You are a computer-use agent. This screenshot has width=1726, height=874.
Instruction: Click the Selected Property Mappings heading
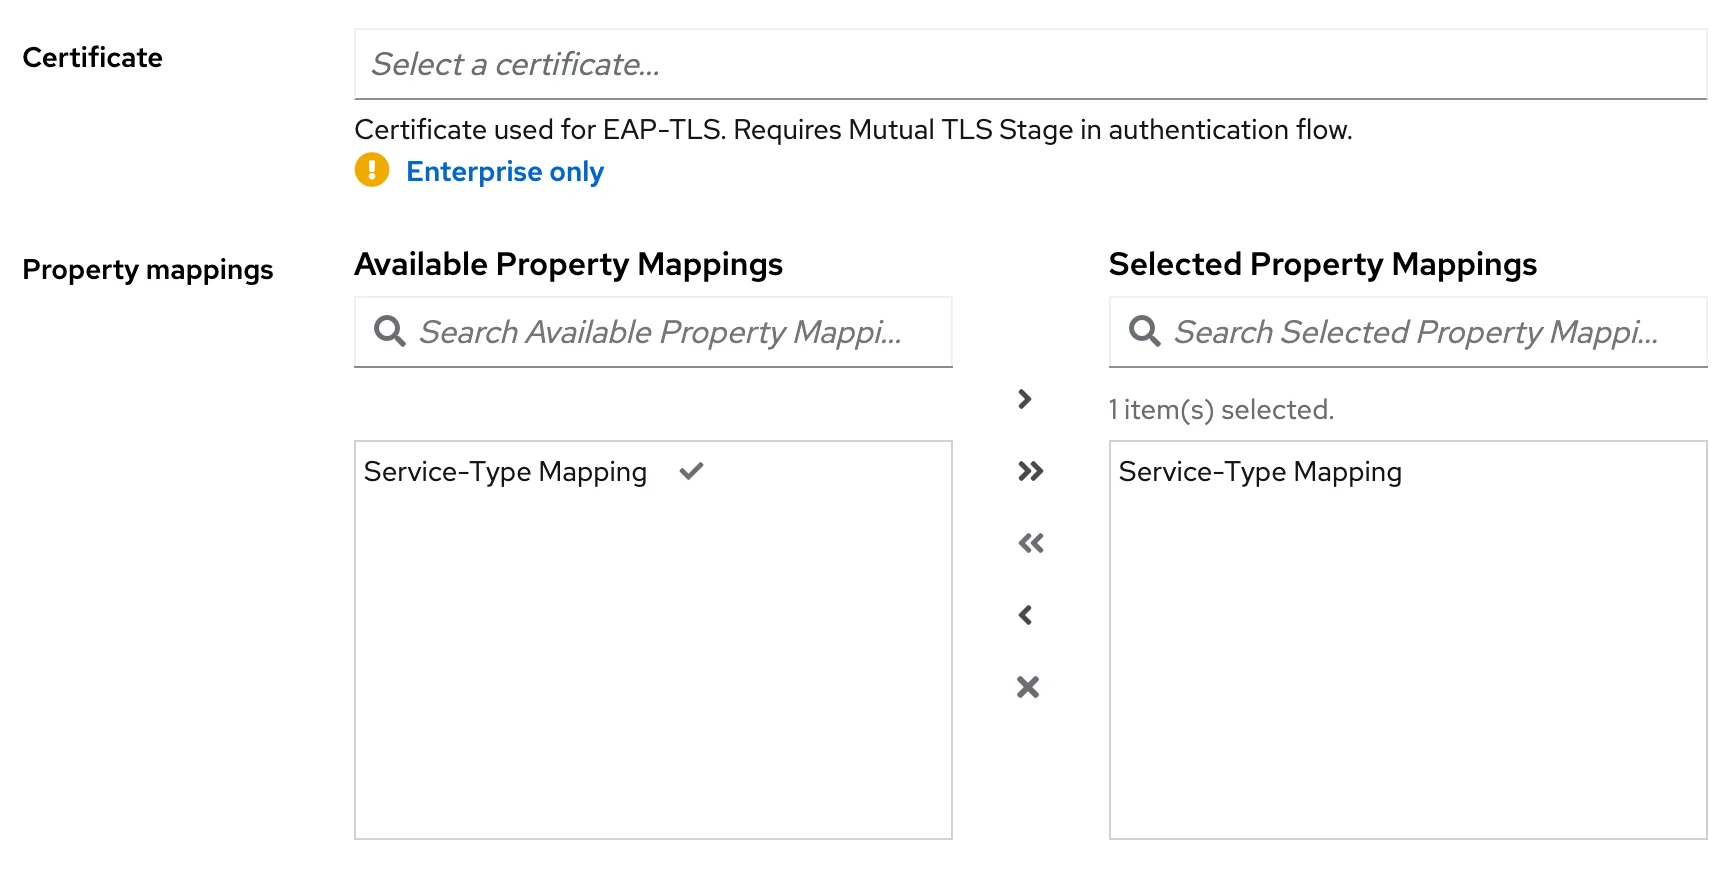(1322, 264)
